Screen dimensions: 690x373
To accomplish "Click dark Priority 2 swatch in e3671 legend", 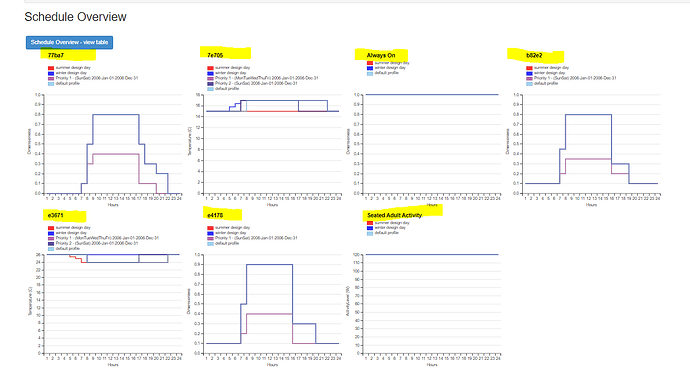I will [x=51, y=243].
